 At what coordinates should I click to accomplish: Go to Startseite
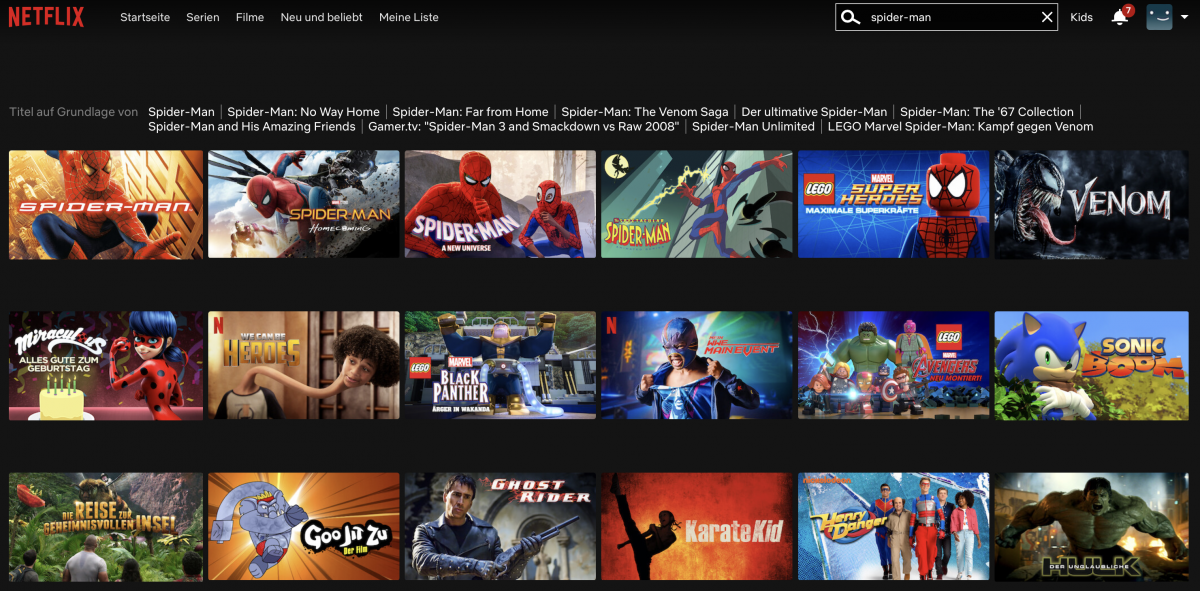(x=145, y=17)
